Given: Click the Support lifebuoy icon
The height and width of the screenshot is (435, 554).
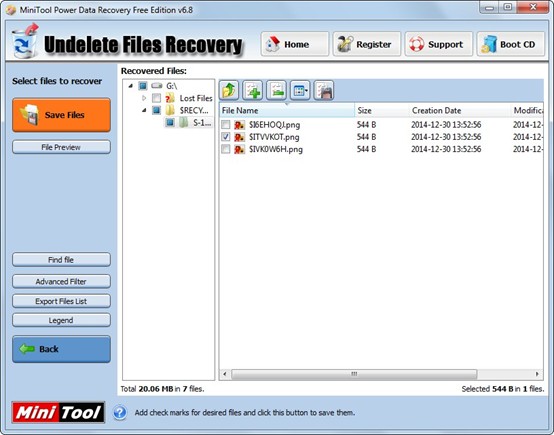Looking at the screenshot, I should click(417, 44).
